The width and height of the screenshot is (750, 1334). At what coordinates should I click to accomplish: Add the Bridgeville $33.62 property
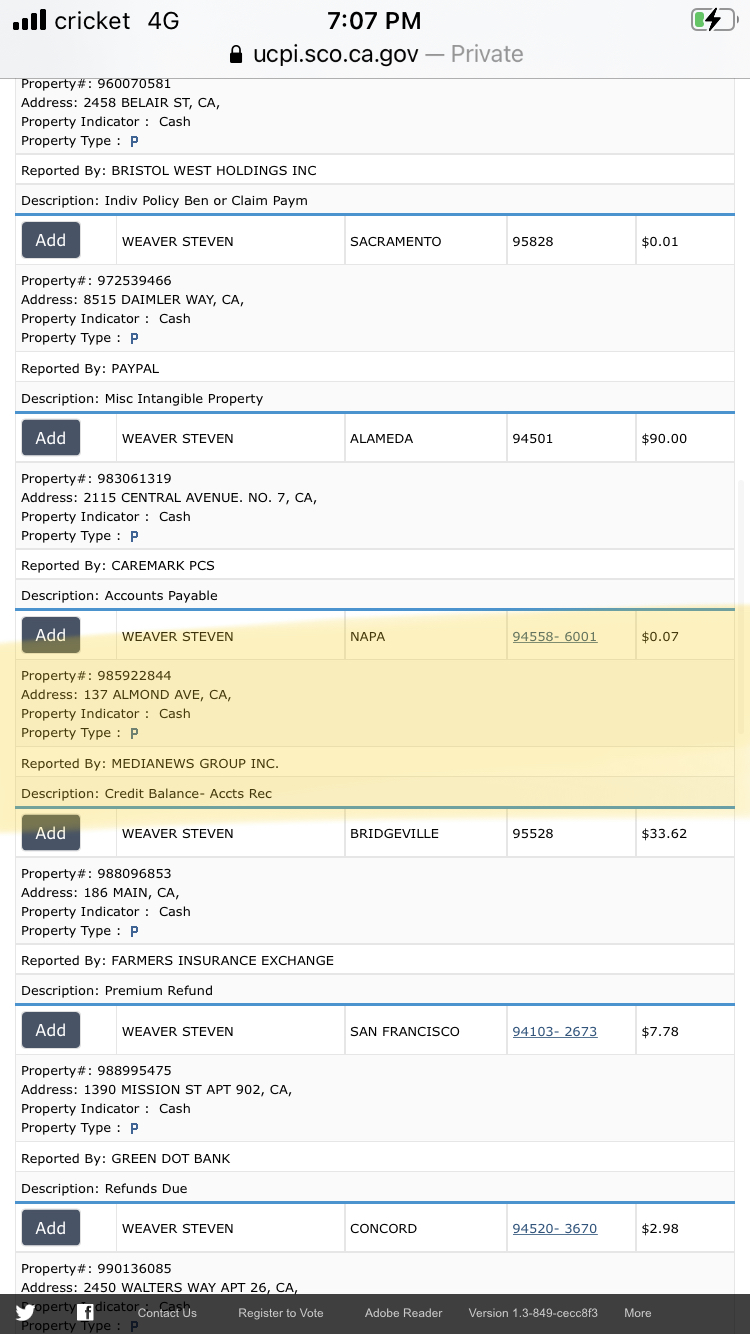tap(51, 833)
